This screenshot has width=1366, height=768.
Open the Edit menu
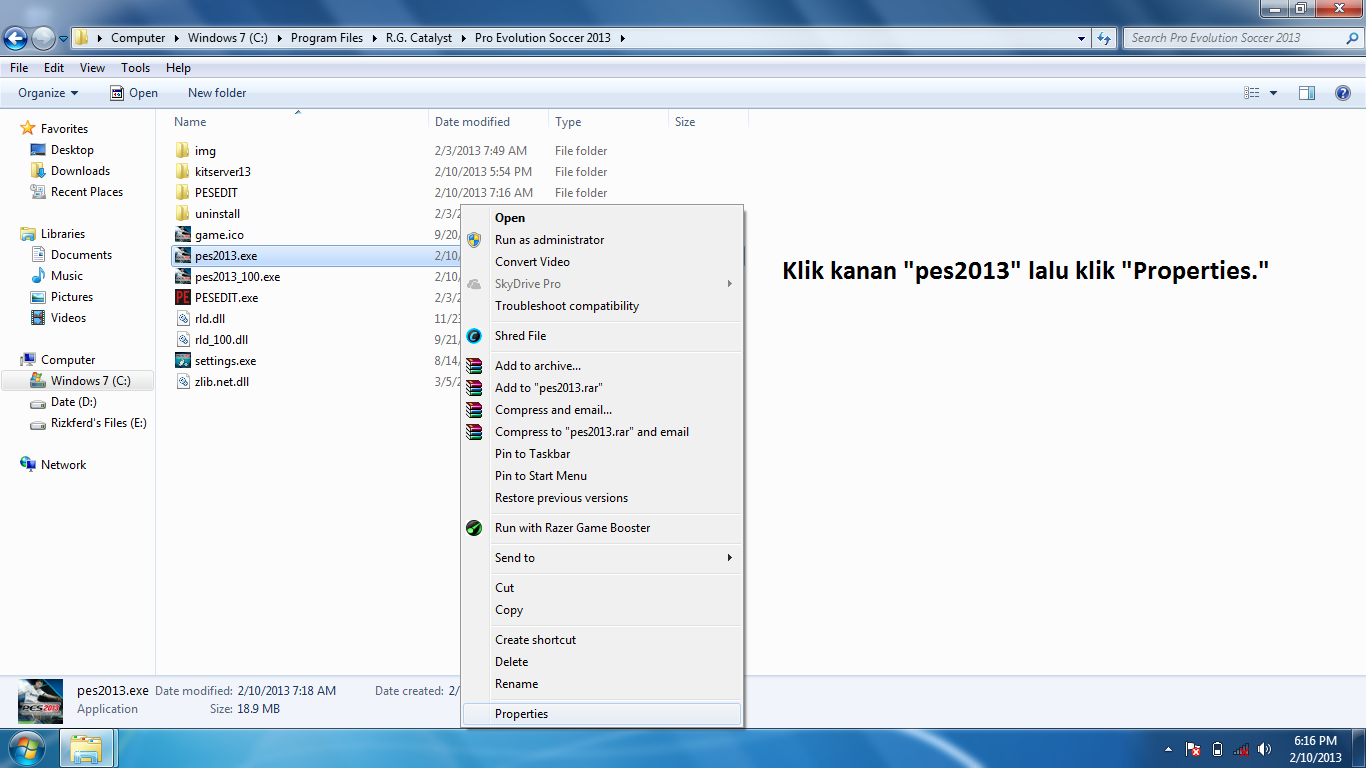pos(54,68)
